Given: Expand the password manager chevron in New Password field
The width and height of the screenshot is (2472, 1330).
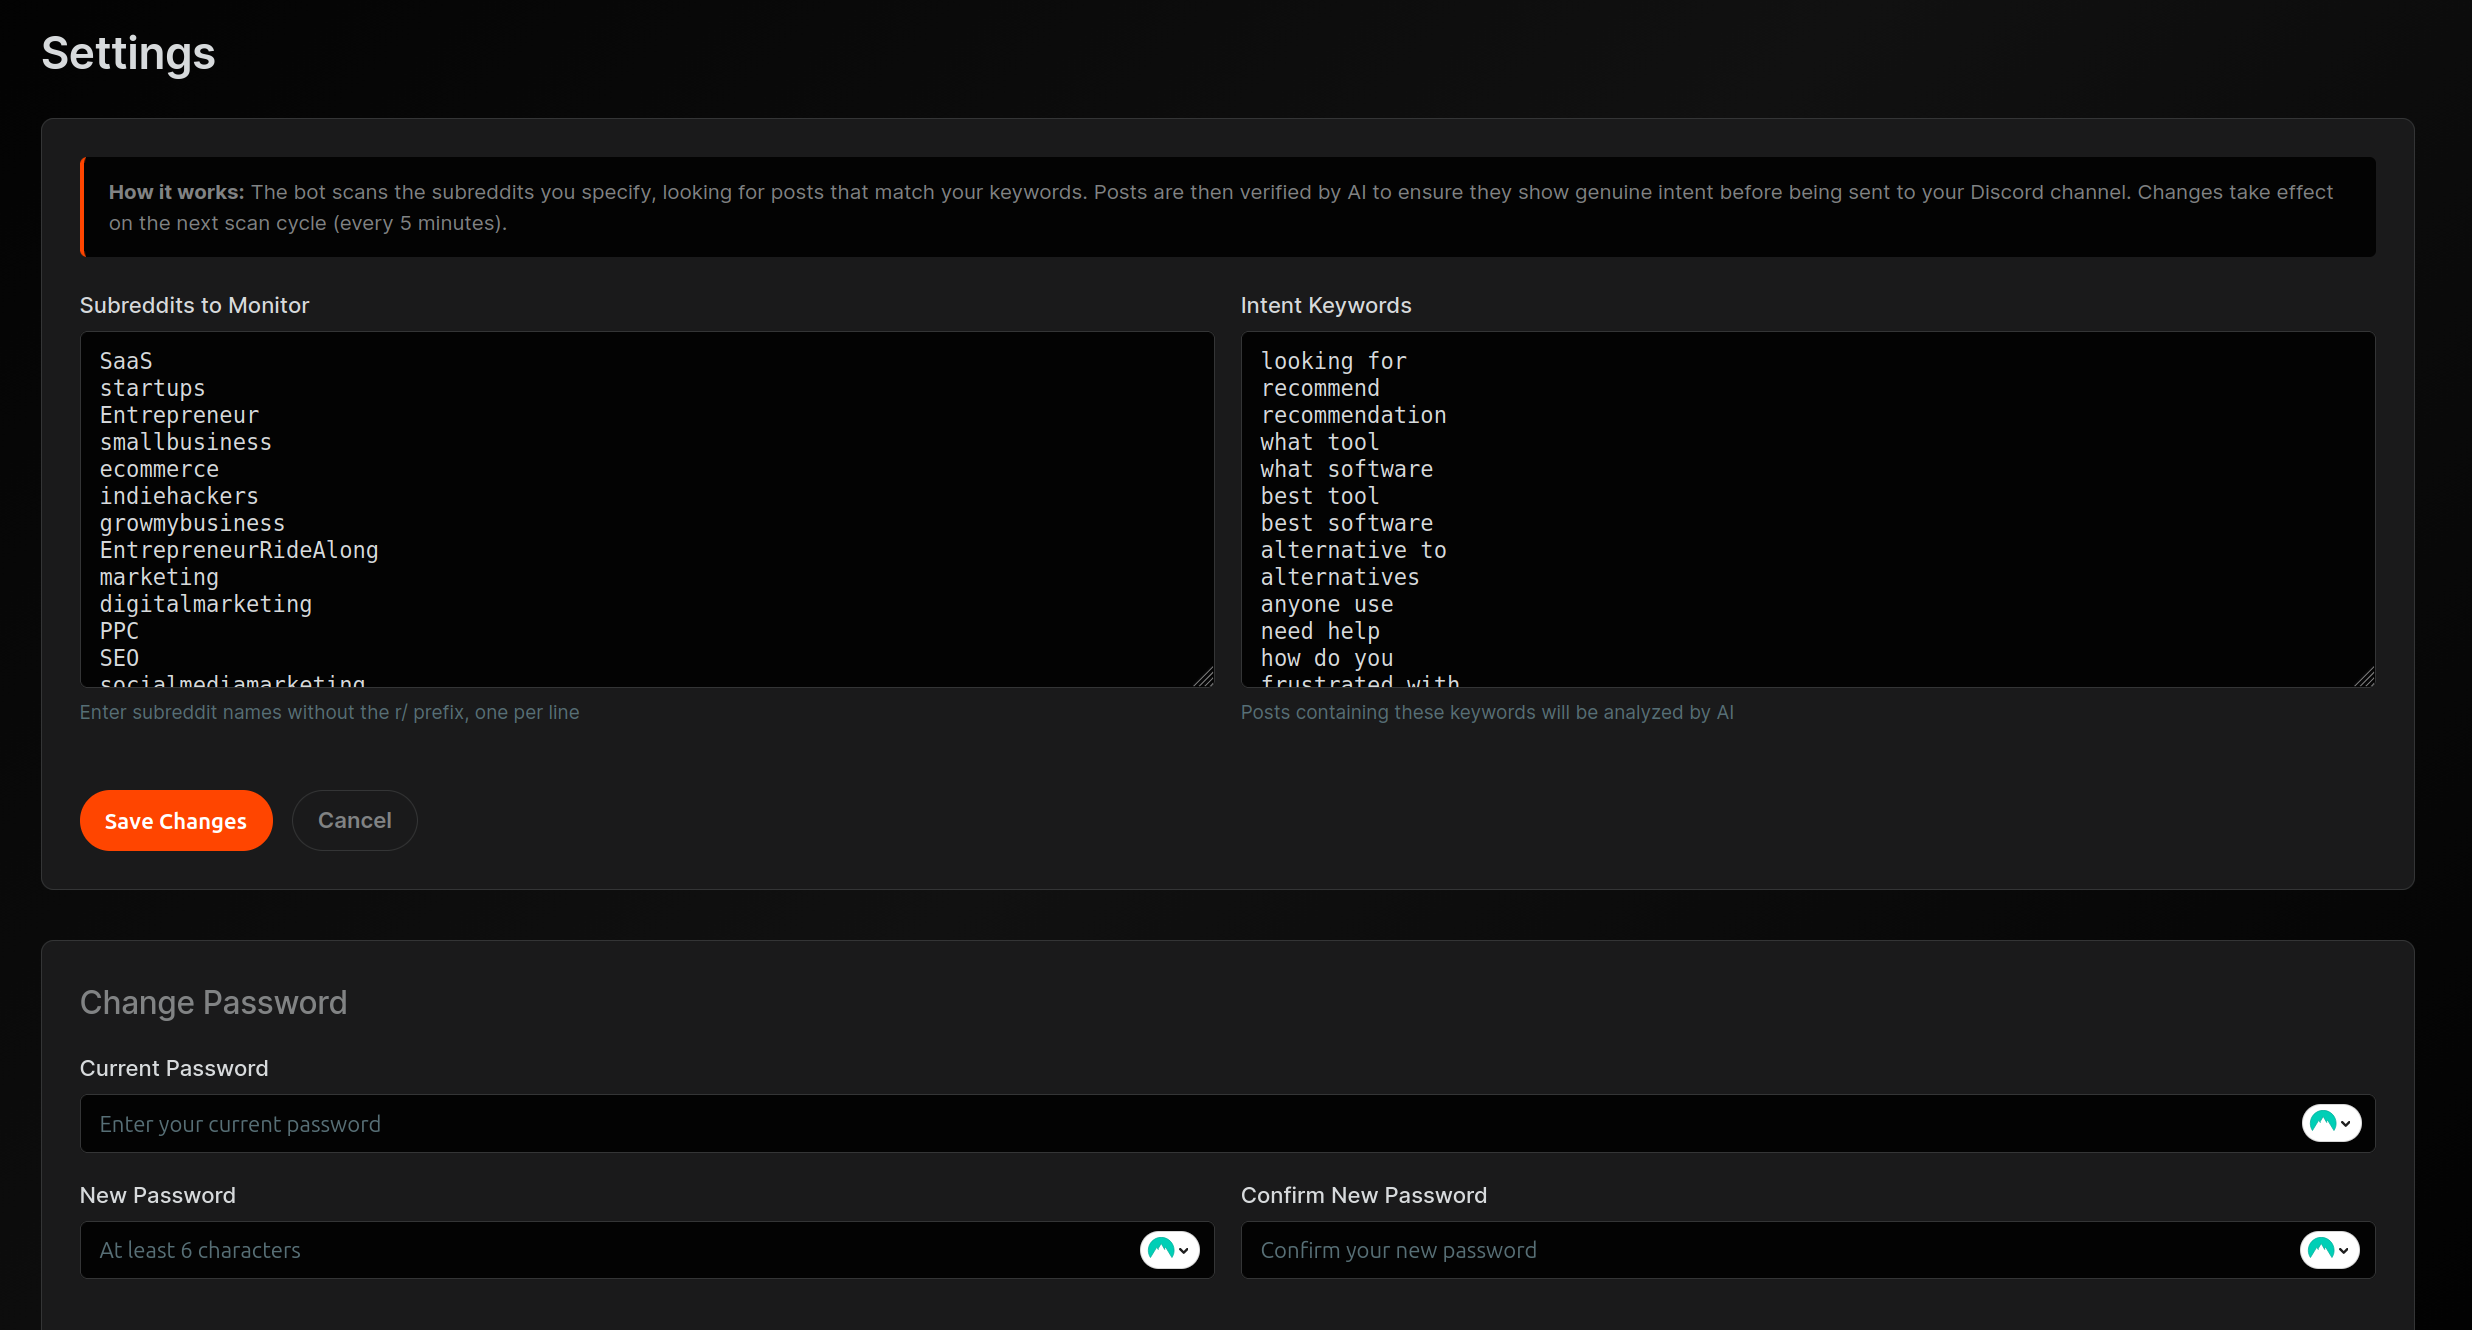Looking at the screenshot, I should point(1186,1250).
